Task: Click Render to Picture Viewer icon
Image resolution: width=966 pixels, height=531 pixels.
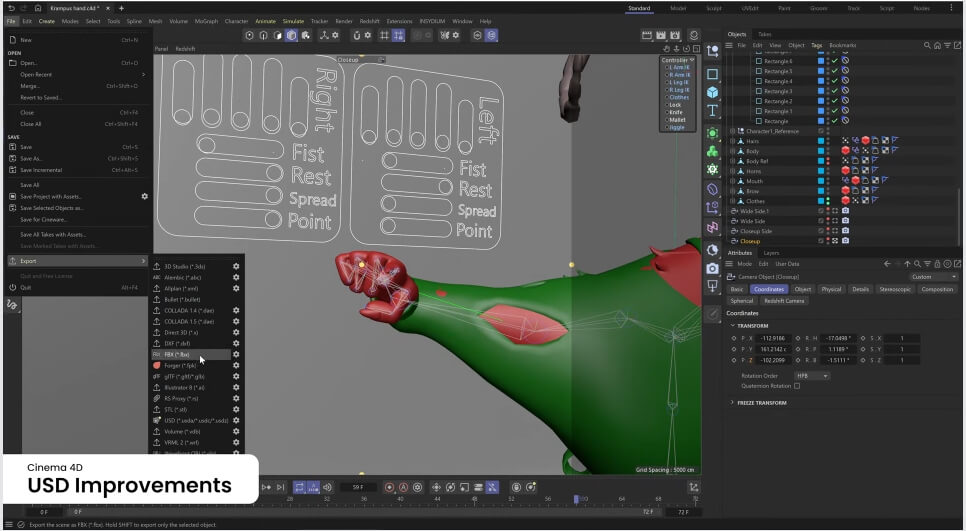Action: click(661, 36)
